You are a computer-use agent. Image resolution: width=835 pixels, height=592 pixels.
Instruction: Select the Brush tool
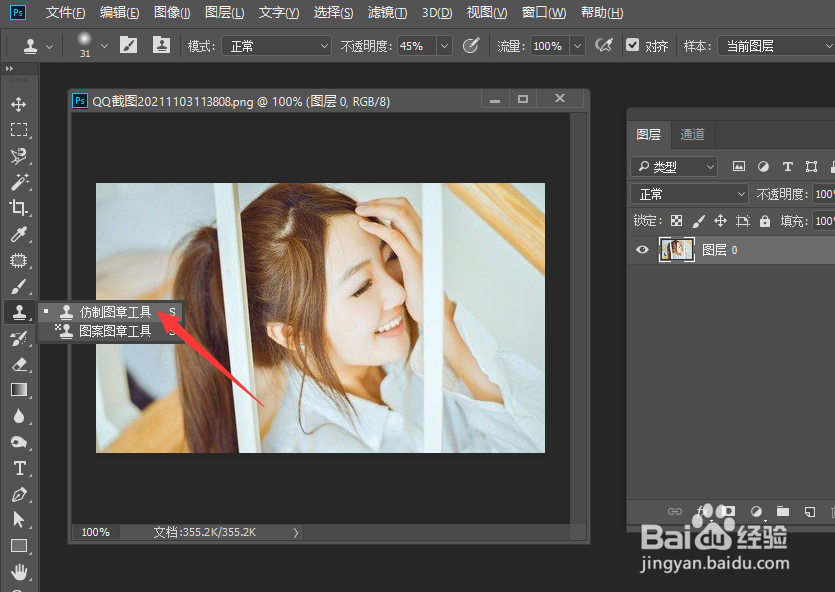click(19, 286)
